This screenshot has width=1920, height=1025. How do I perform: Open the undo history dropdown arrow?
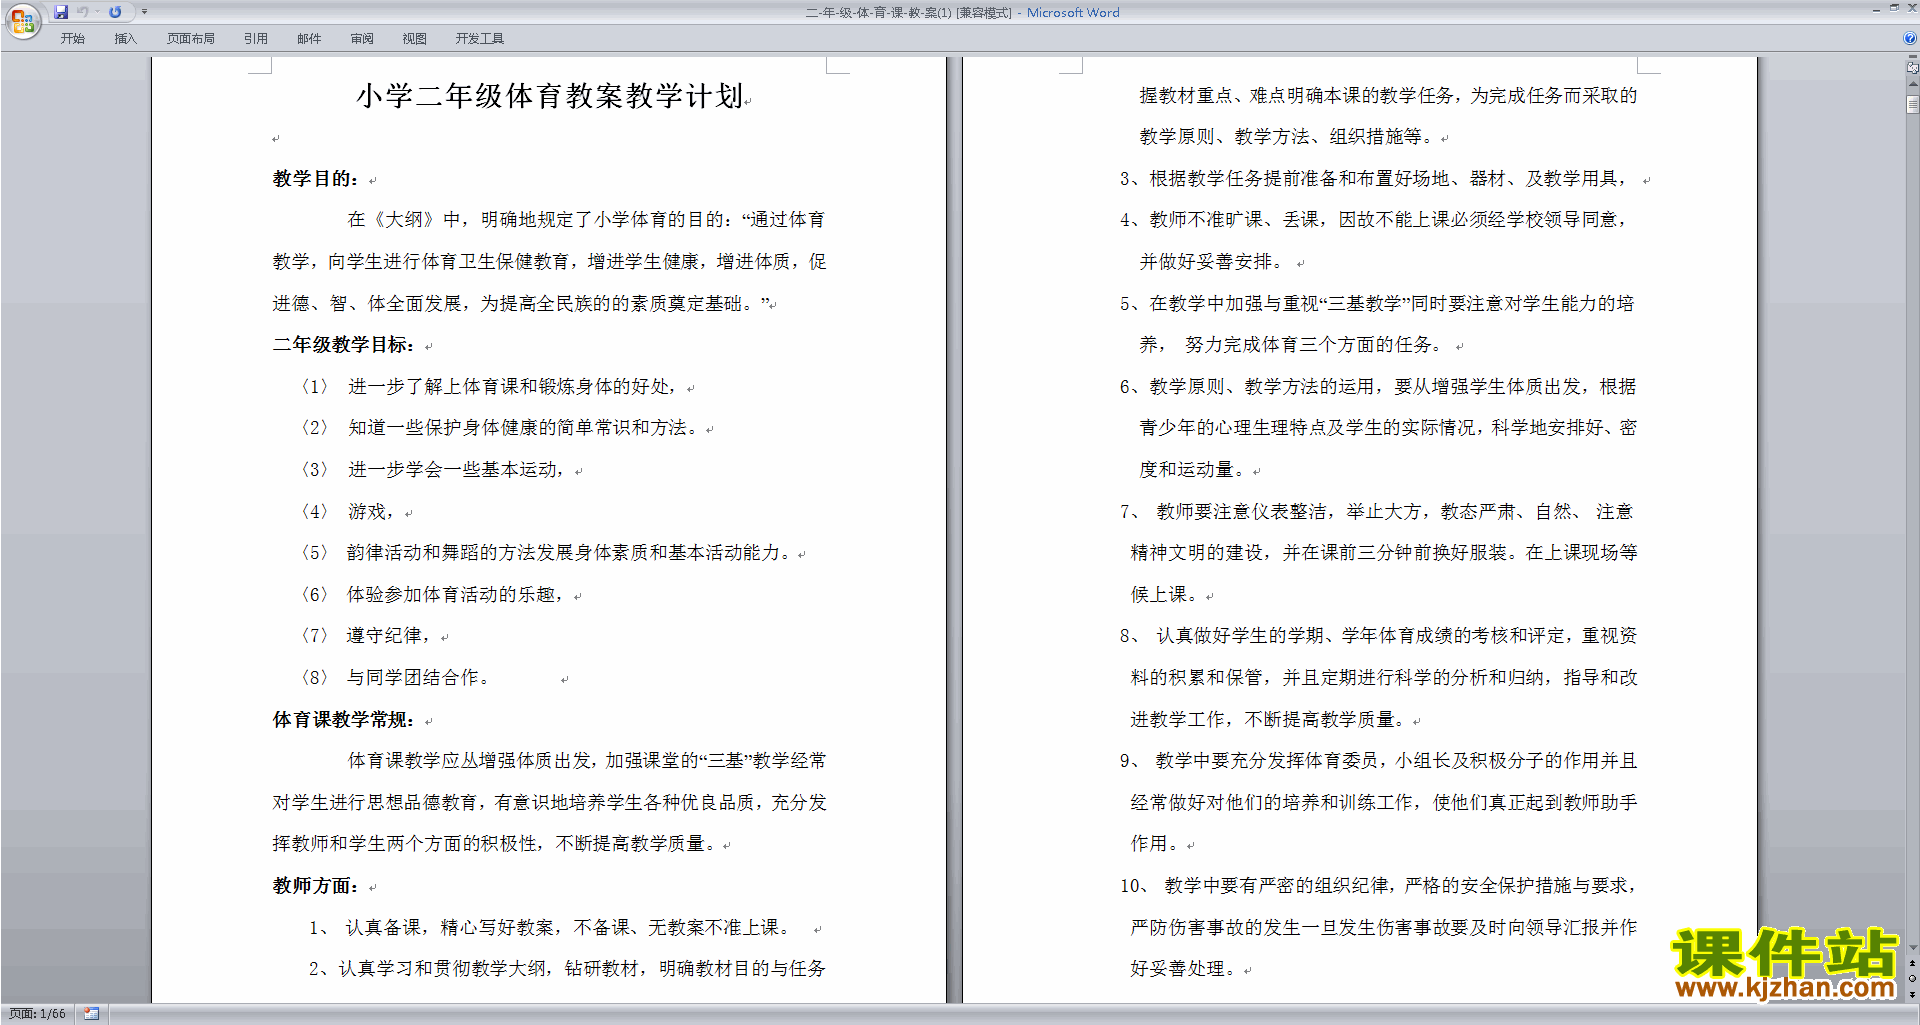pyautogui.click(x=97, y=12)
